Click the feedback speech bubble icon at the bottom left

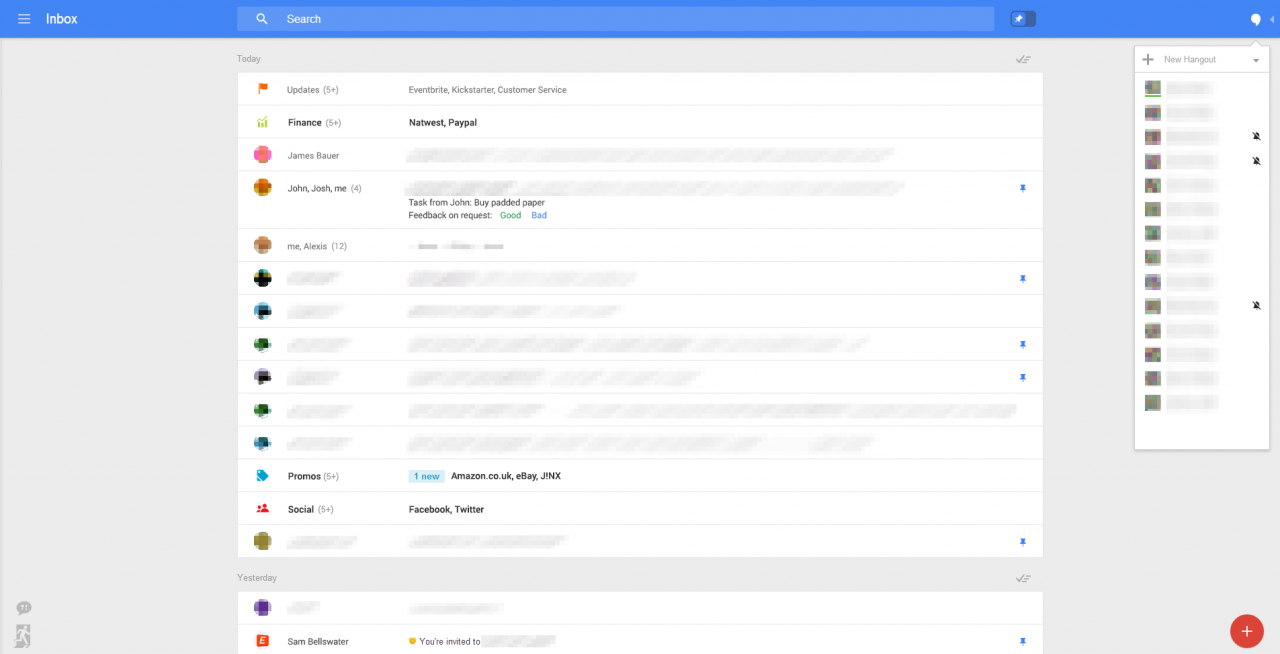coord(24,608)
